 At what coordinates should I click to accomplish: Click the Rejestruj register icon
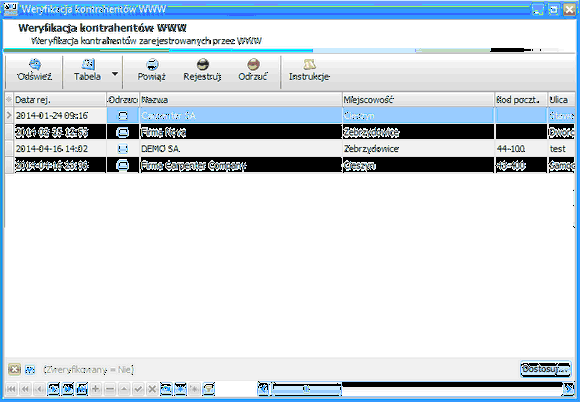(x=203, y=64)
